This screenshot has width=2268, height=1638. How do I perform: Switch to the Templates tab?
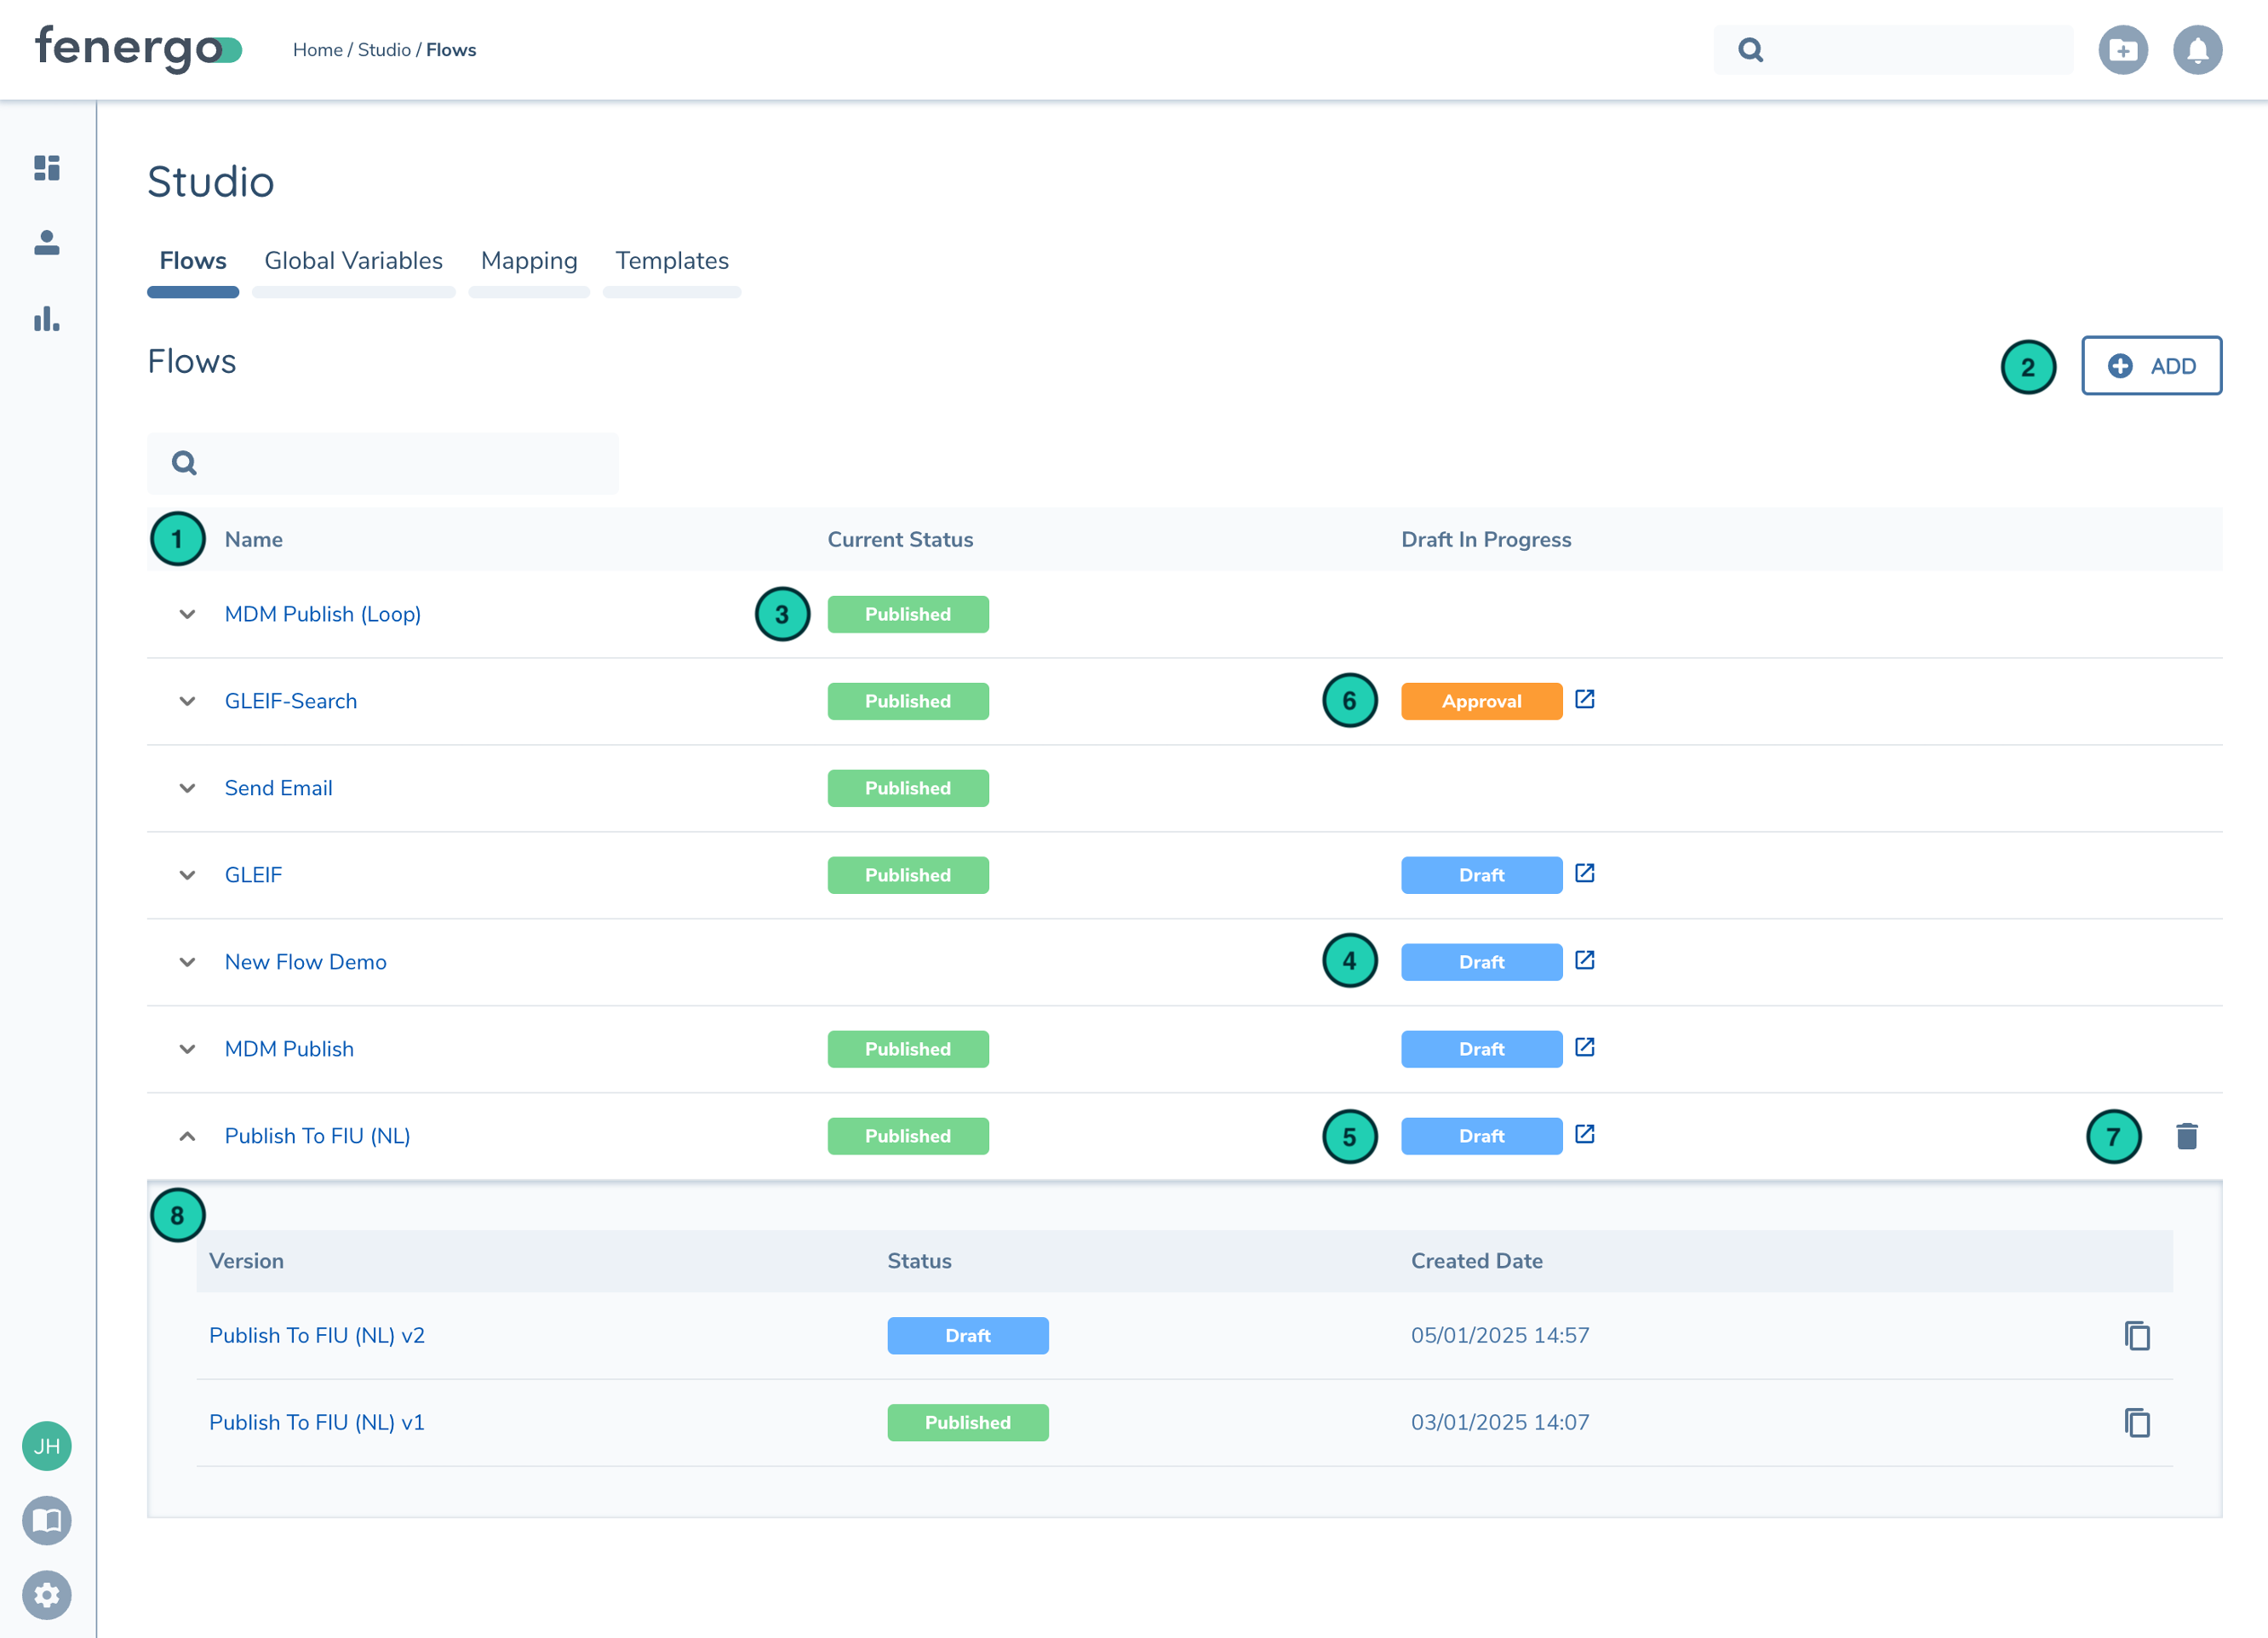click(x=671, y=261)
